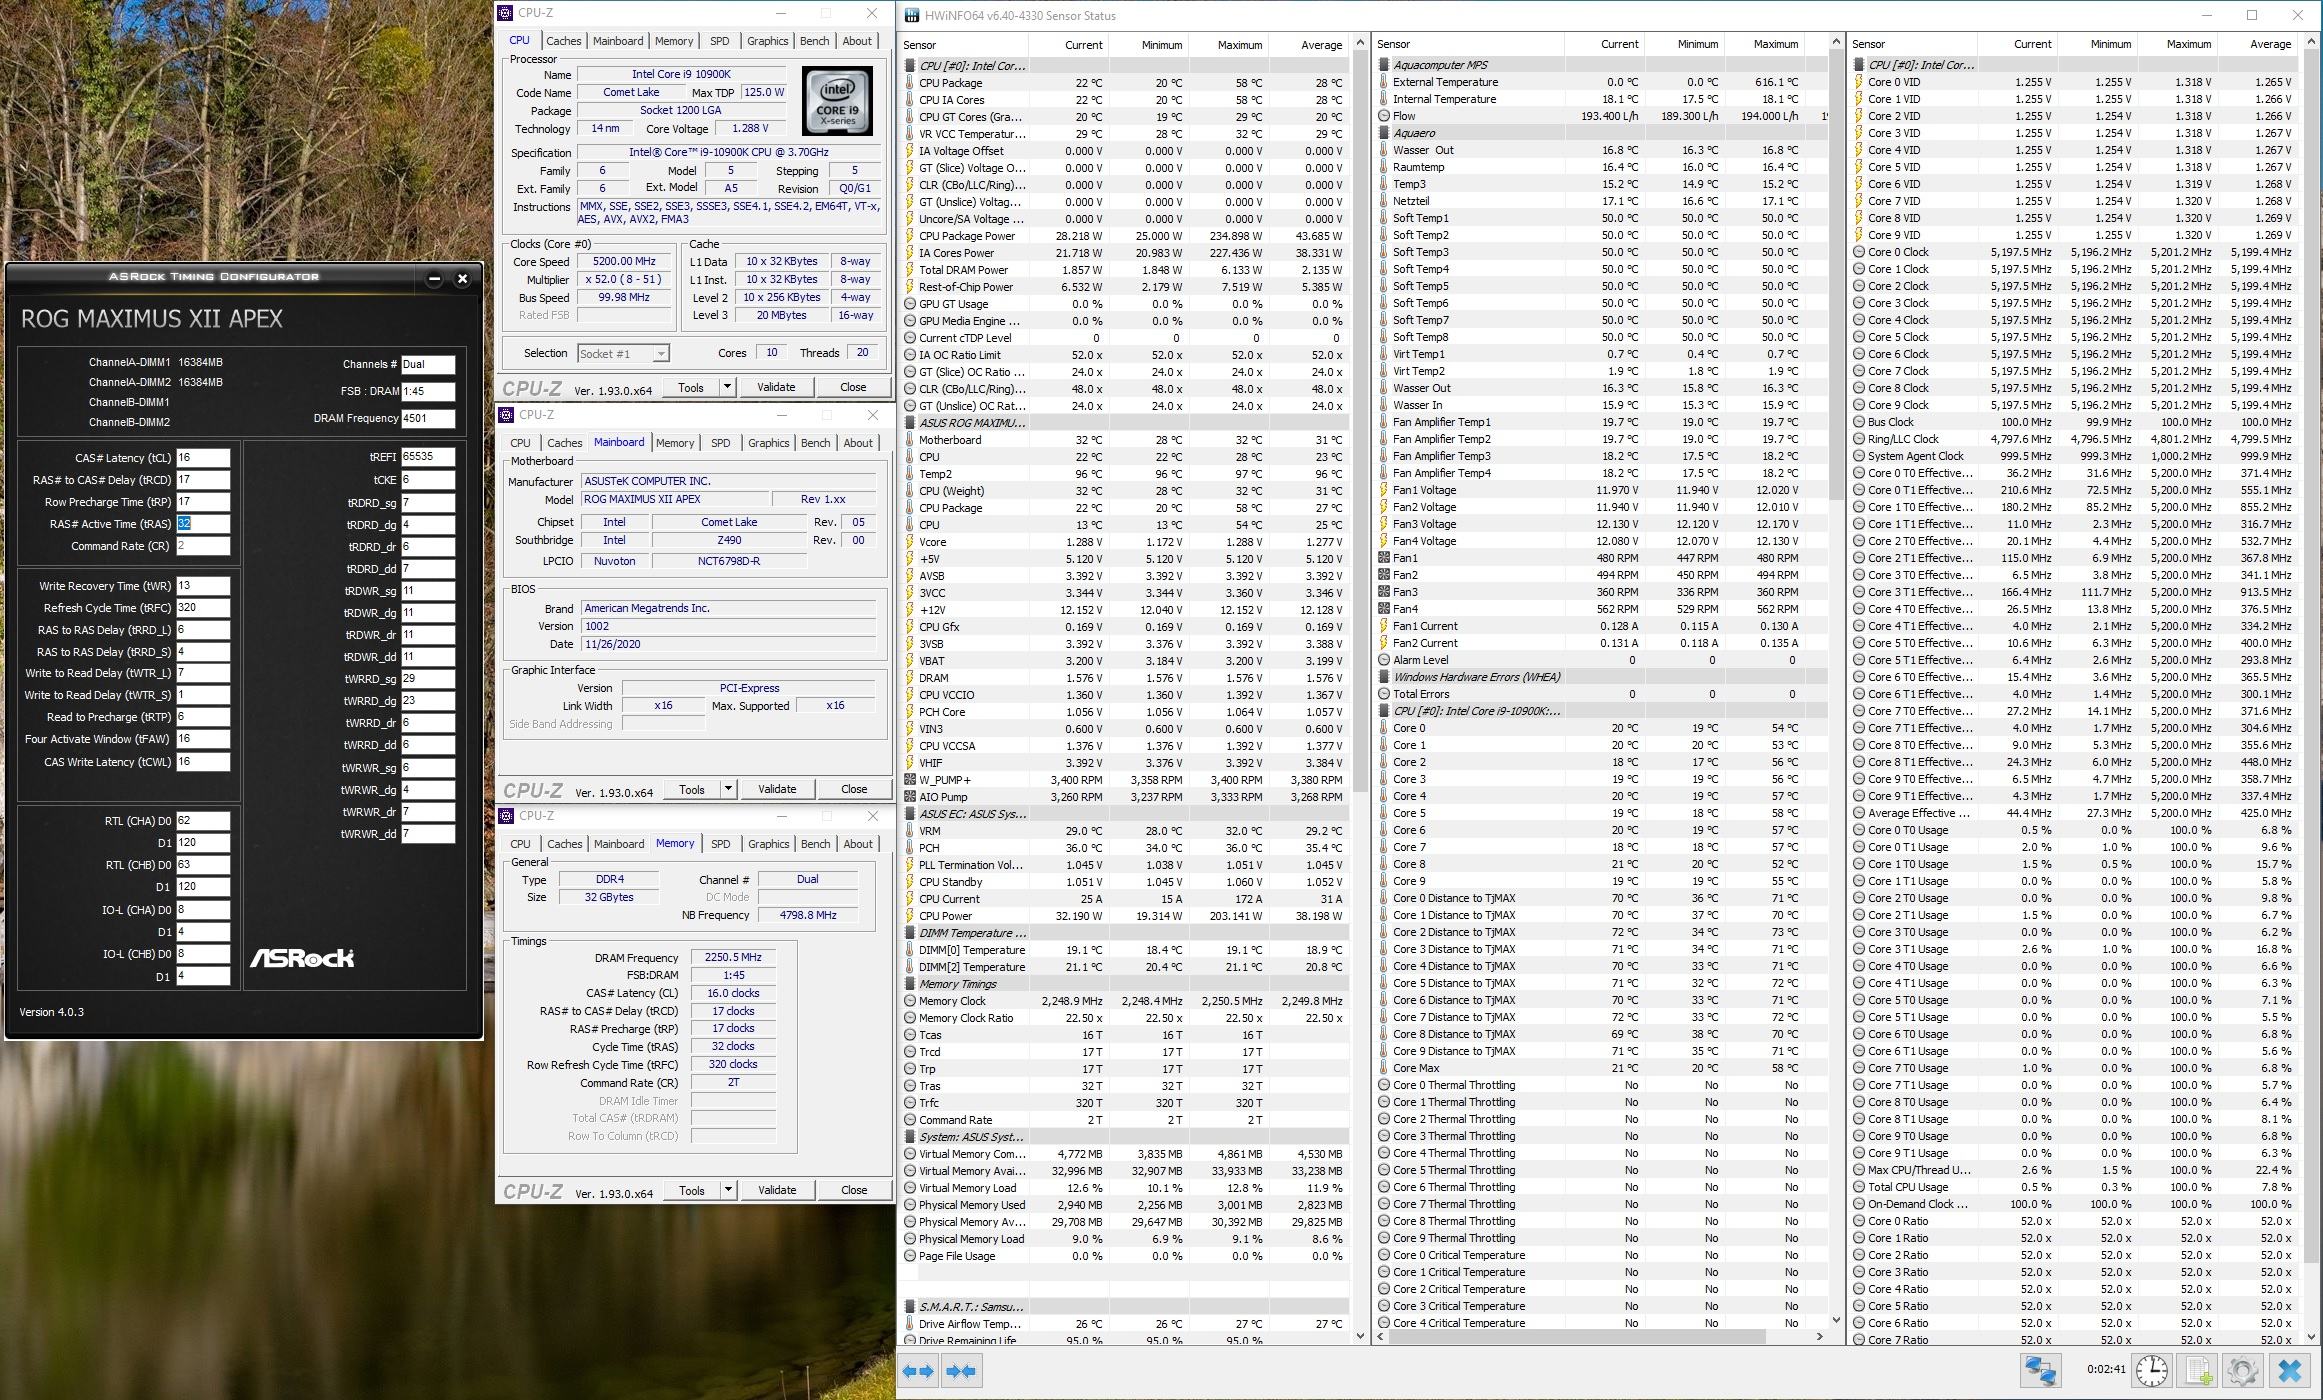
Task: Click Tools button in Mainboard CPU-Z window
Action: click(692, 789)
